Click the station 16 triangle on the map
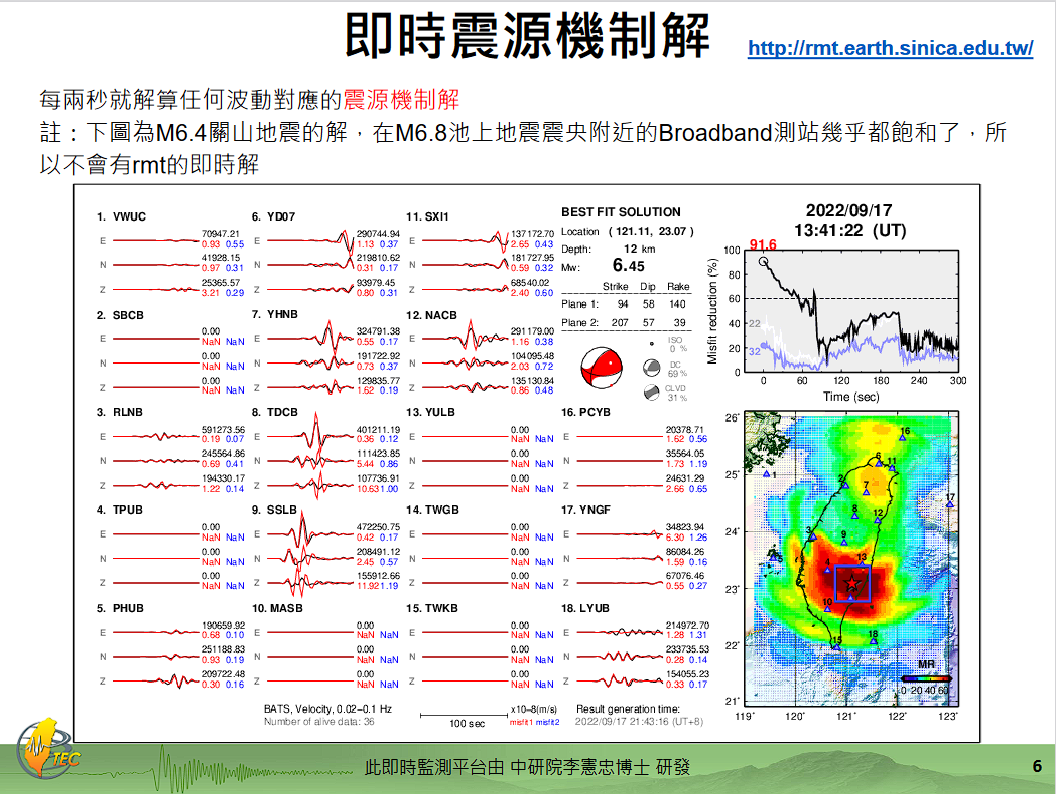1056x794 pixels. 902,438
